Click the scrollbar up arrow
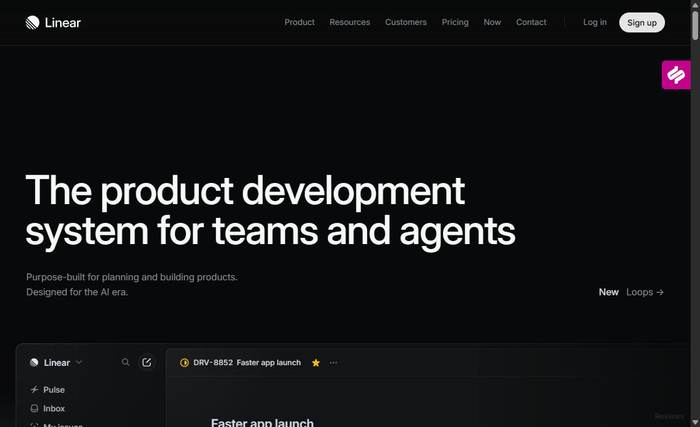This screenshot has width=700, height=427. [695, 4]
